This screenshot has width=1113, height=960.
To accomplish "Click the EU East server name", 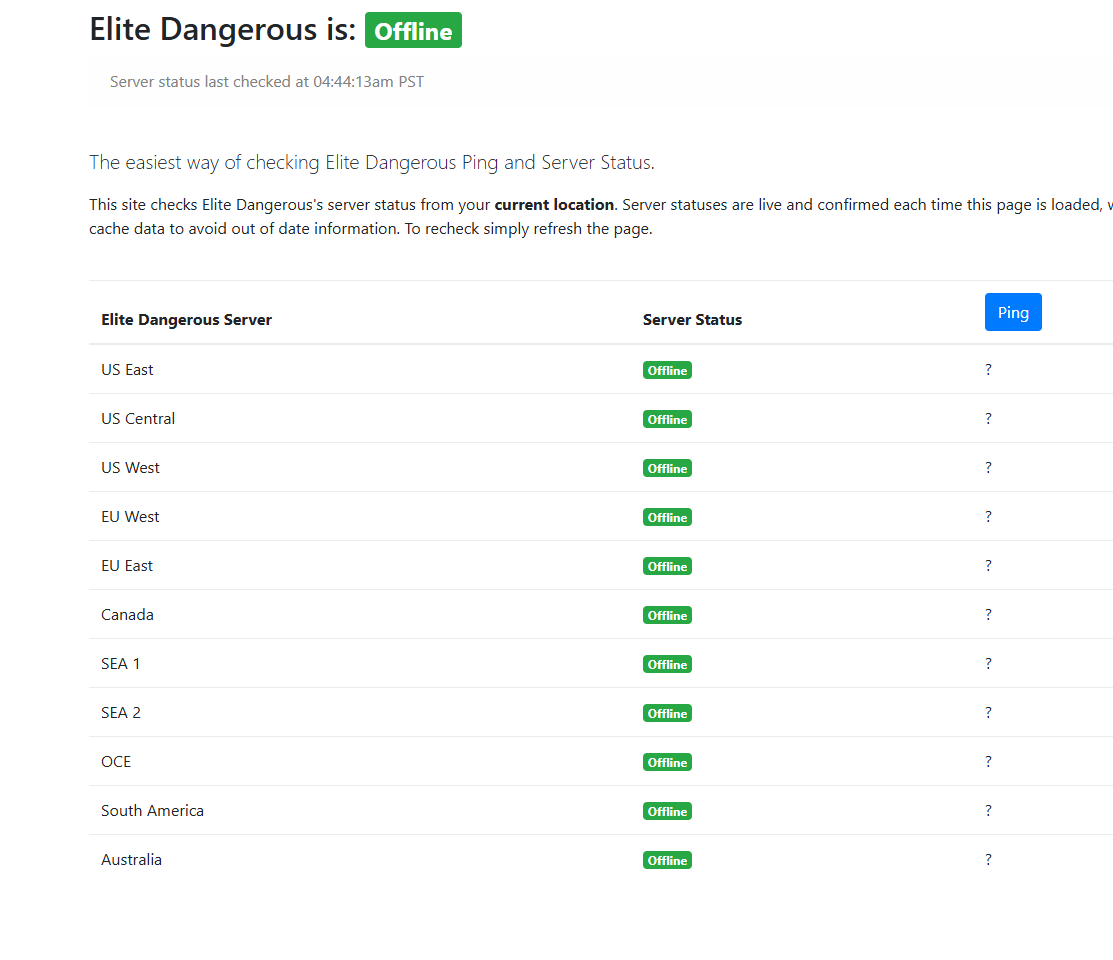I will coord(127,565).
